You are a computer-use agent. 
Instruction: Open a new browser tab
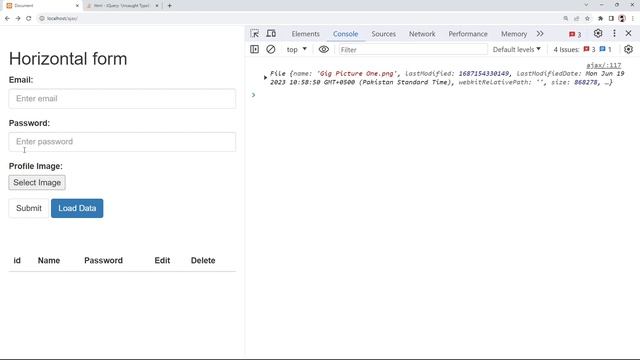point(169,6)
